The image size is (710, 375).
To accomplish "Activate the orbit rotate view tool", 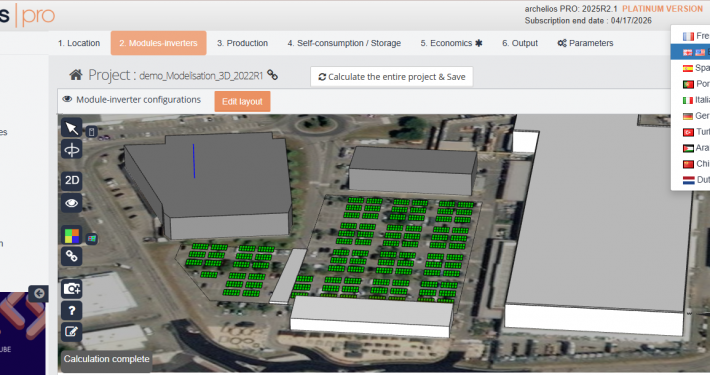I will click(x=72, y=150).
